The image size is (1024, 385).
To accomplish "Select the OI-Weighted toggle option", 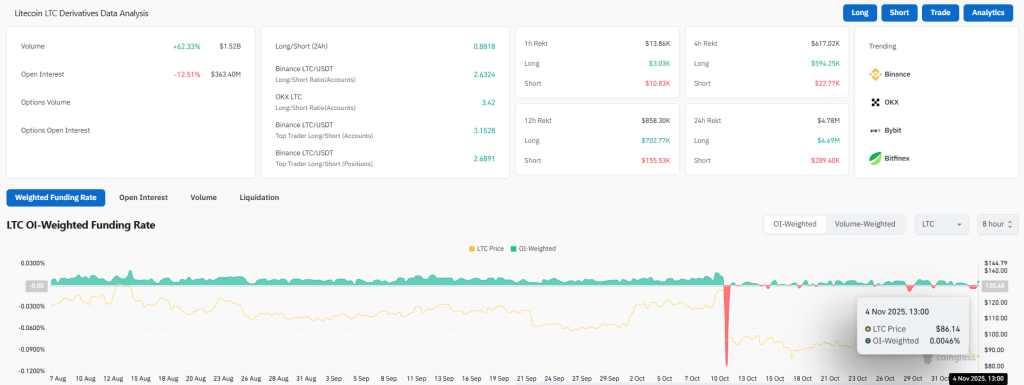I will tap(795, 224).
